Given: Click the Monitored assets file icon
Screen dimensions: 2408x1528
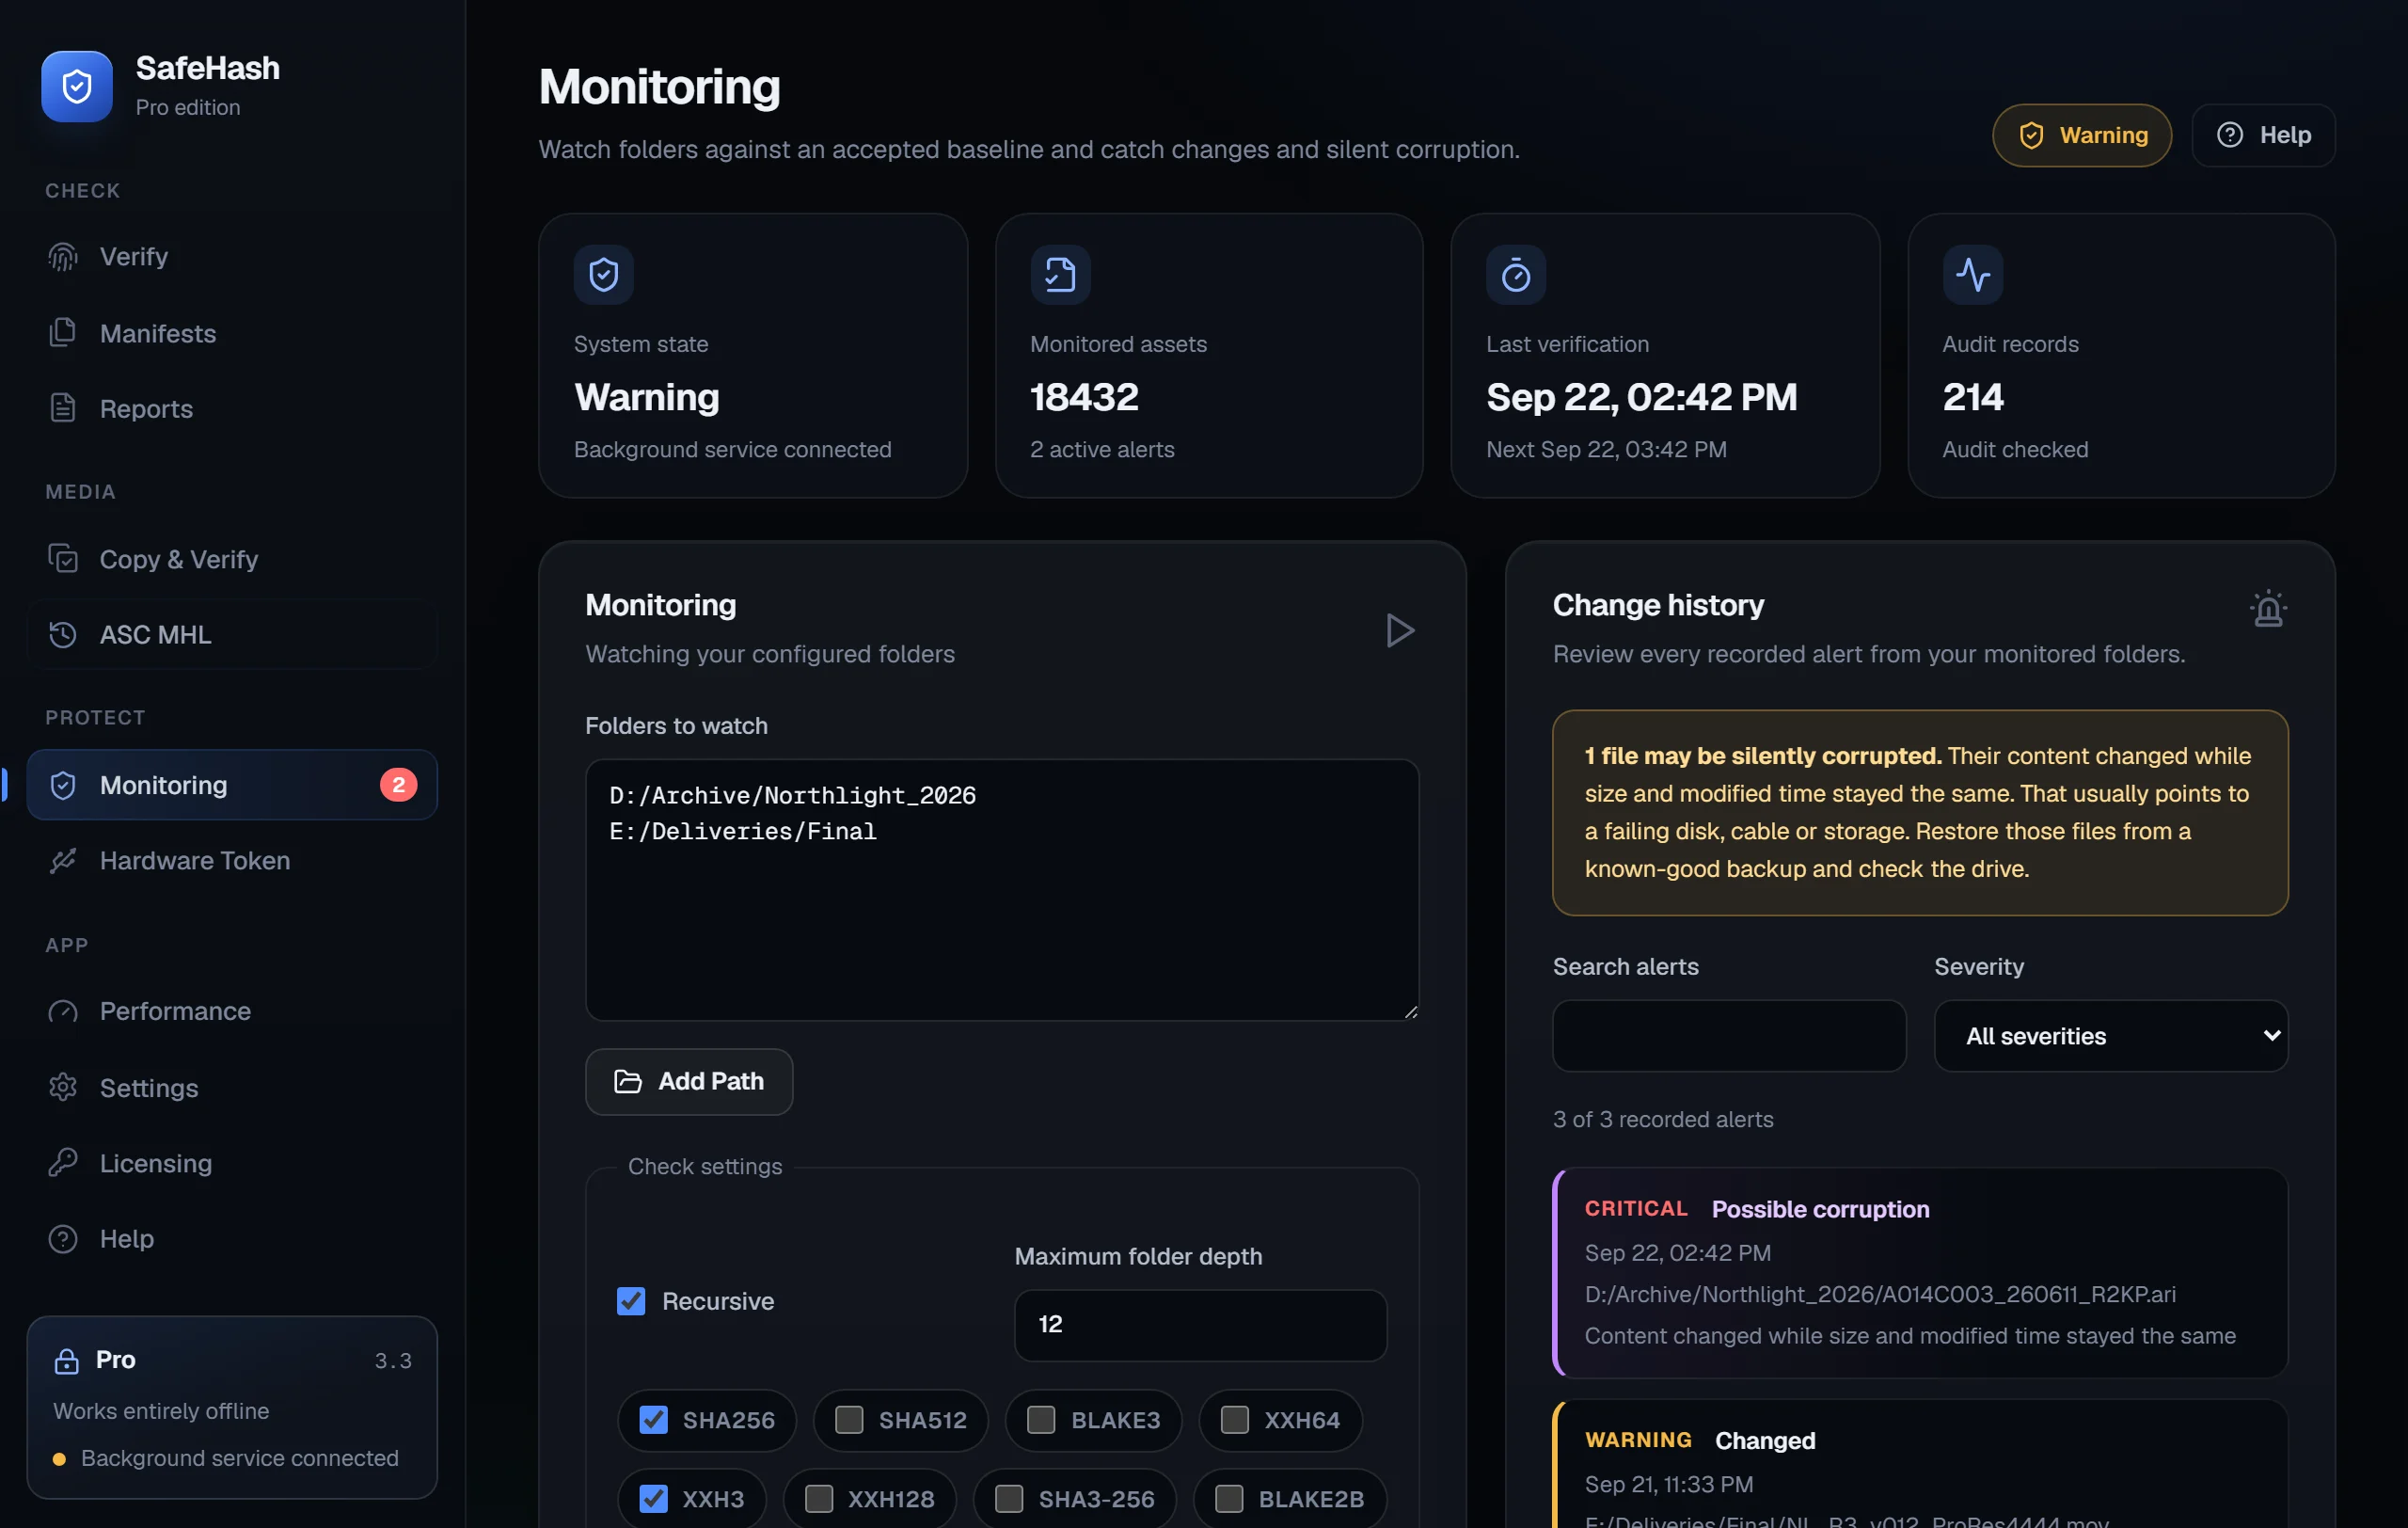Looking at the screenshot, I should coord(1060,274).
